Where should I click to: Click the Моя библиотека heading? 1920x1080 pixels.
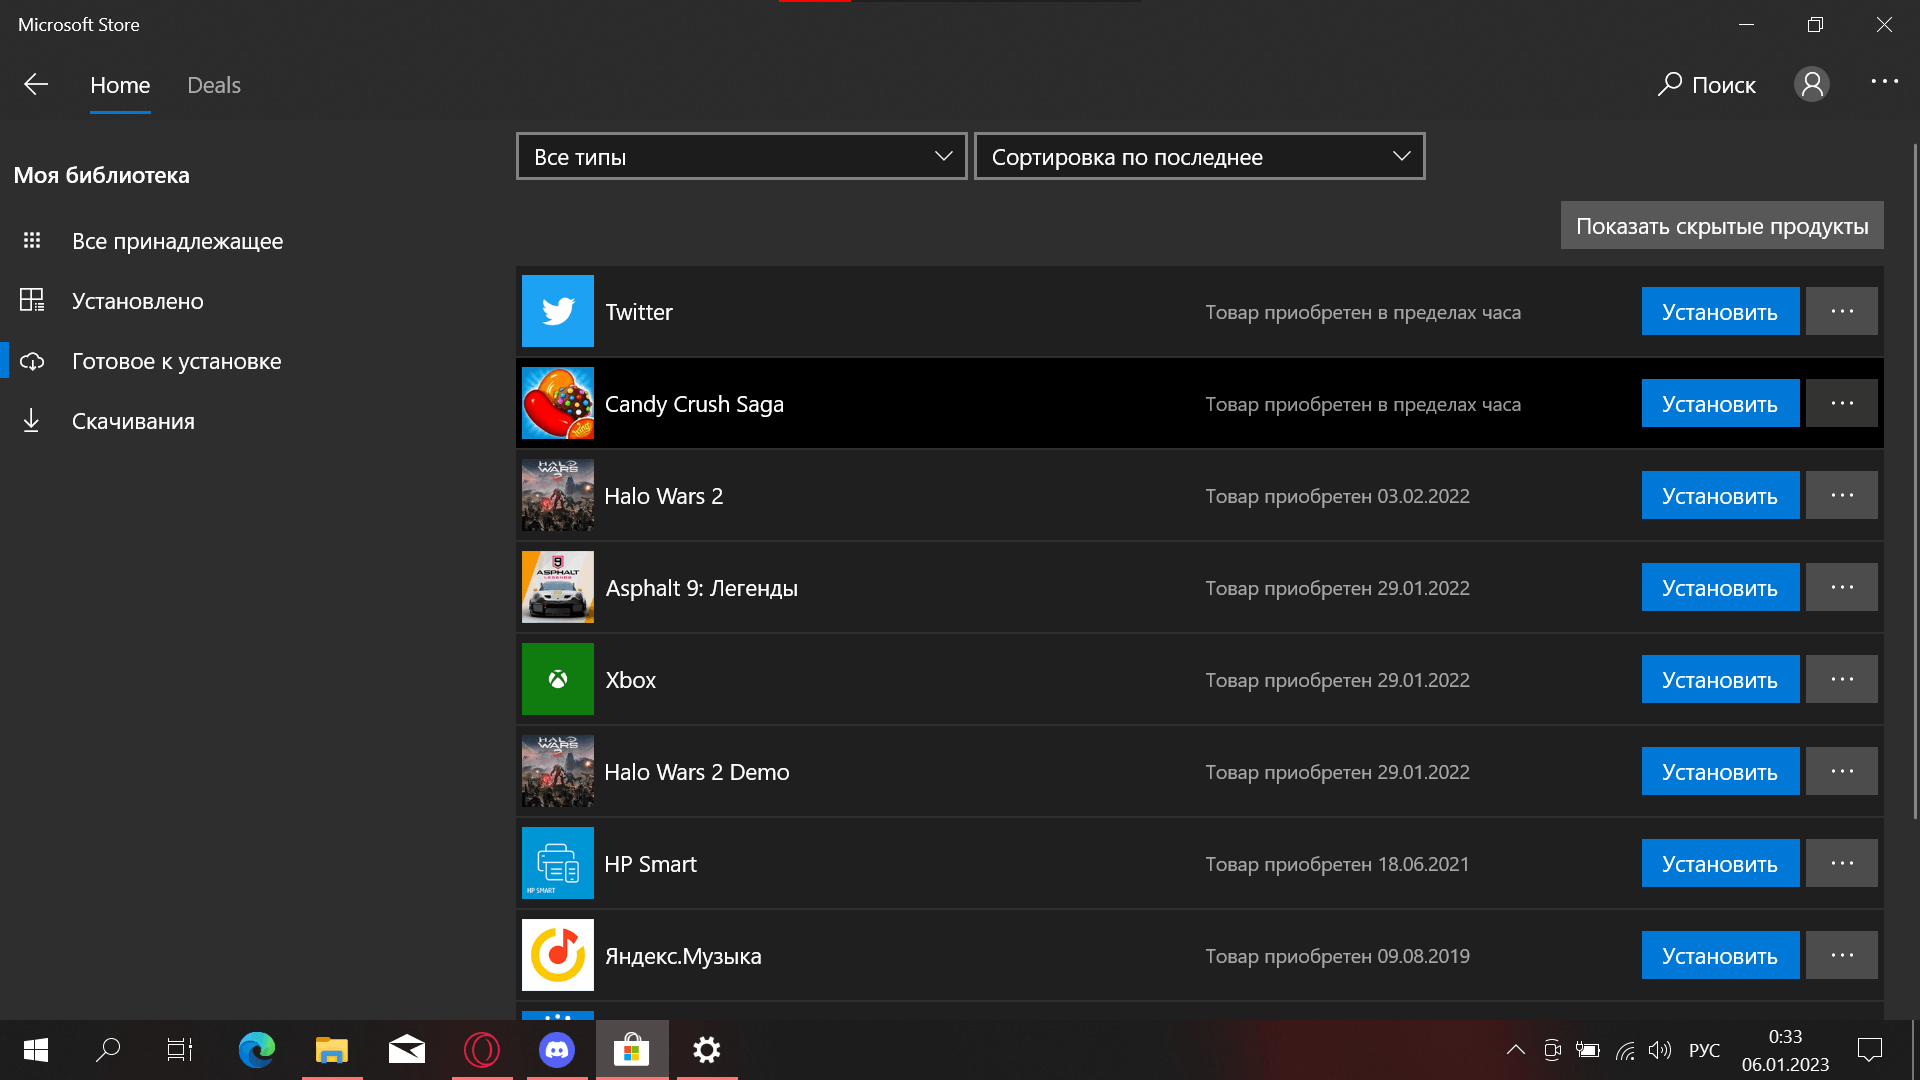click(x=102, y=175)
